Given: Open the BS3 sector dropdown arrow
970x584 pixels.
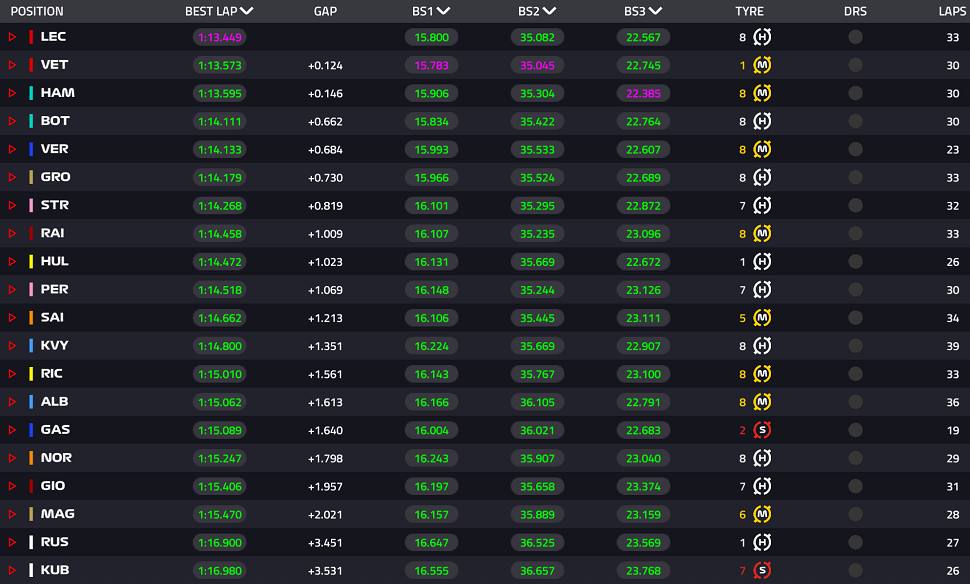Looking at the screenshot, I should click(655, 11).
